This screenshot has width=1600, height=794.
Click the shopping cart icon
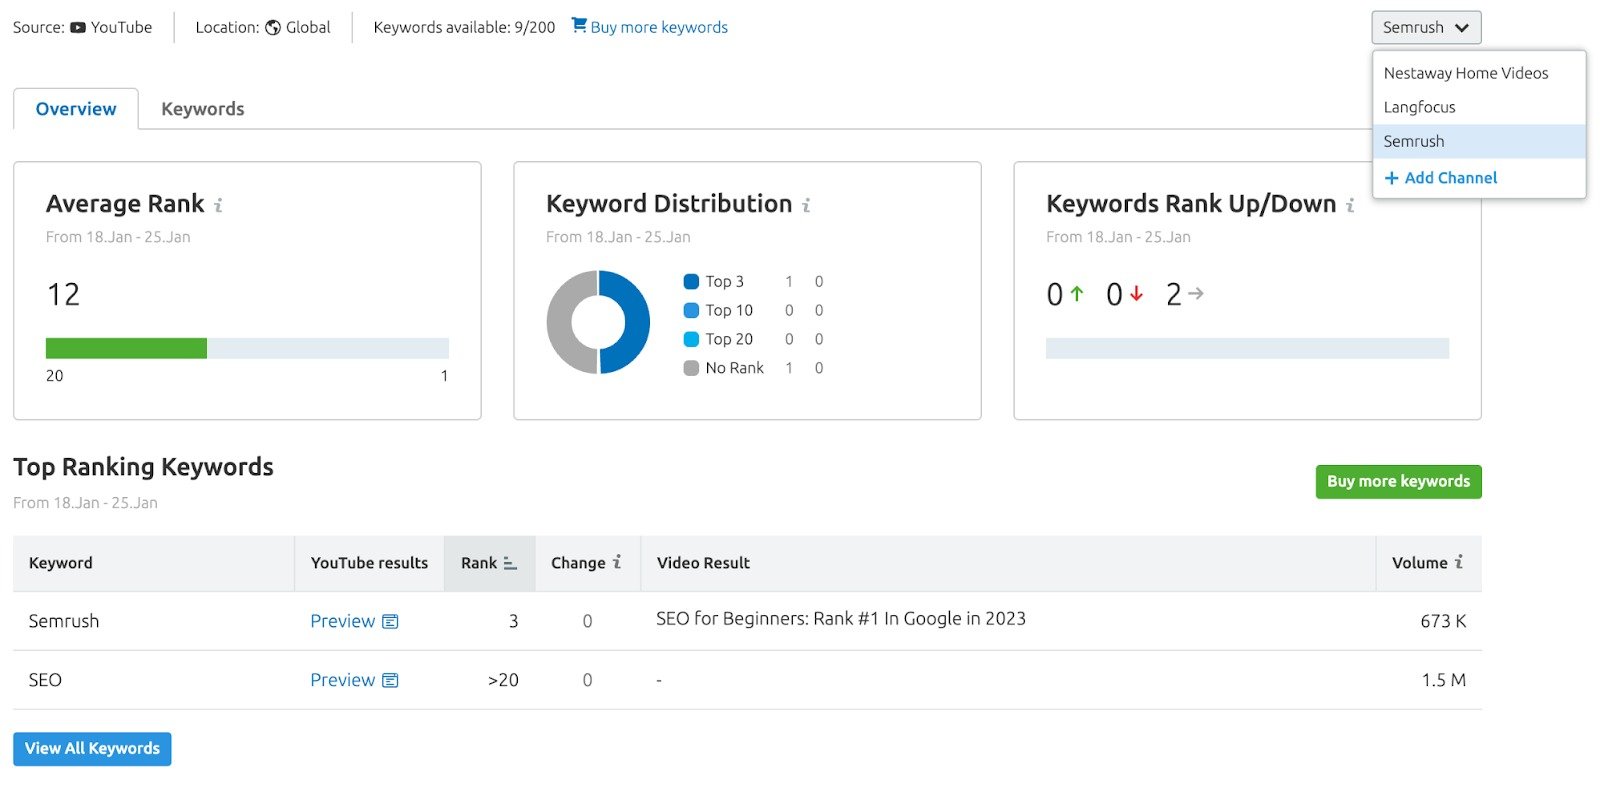point(579,25)
